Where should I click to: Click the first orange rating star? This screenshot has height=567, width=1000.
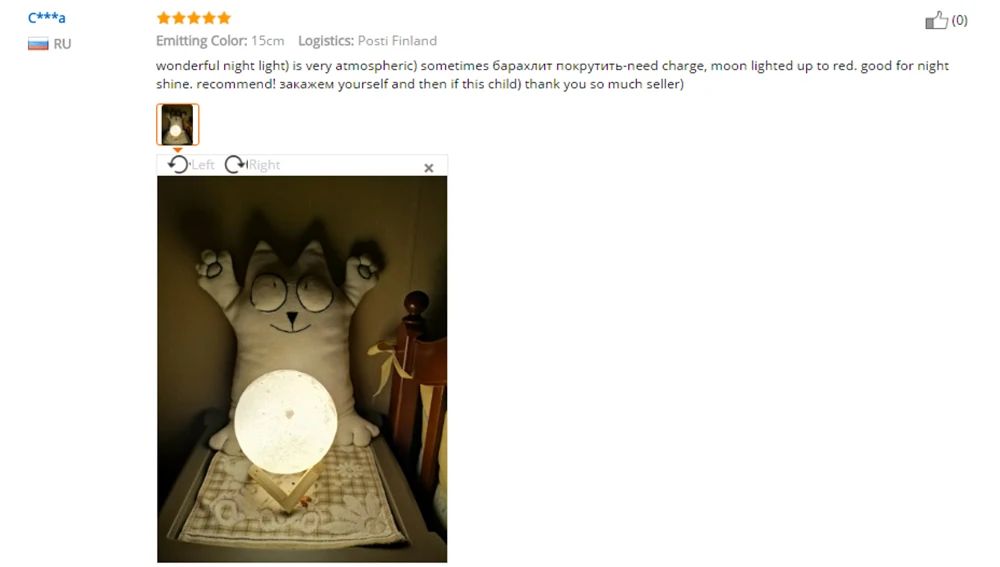point(164,18)
